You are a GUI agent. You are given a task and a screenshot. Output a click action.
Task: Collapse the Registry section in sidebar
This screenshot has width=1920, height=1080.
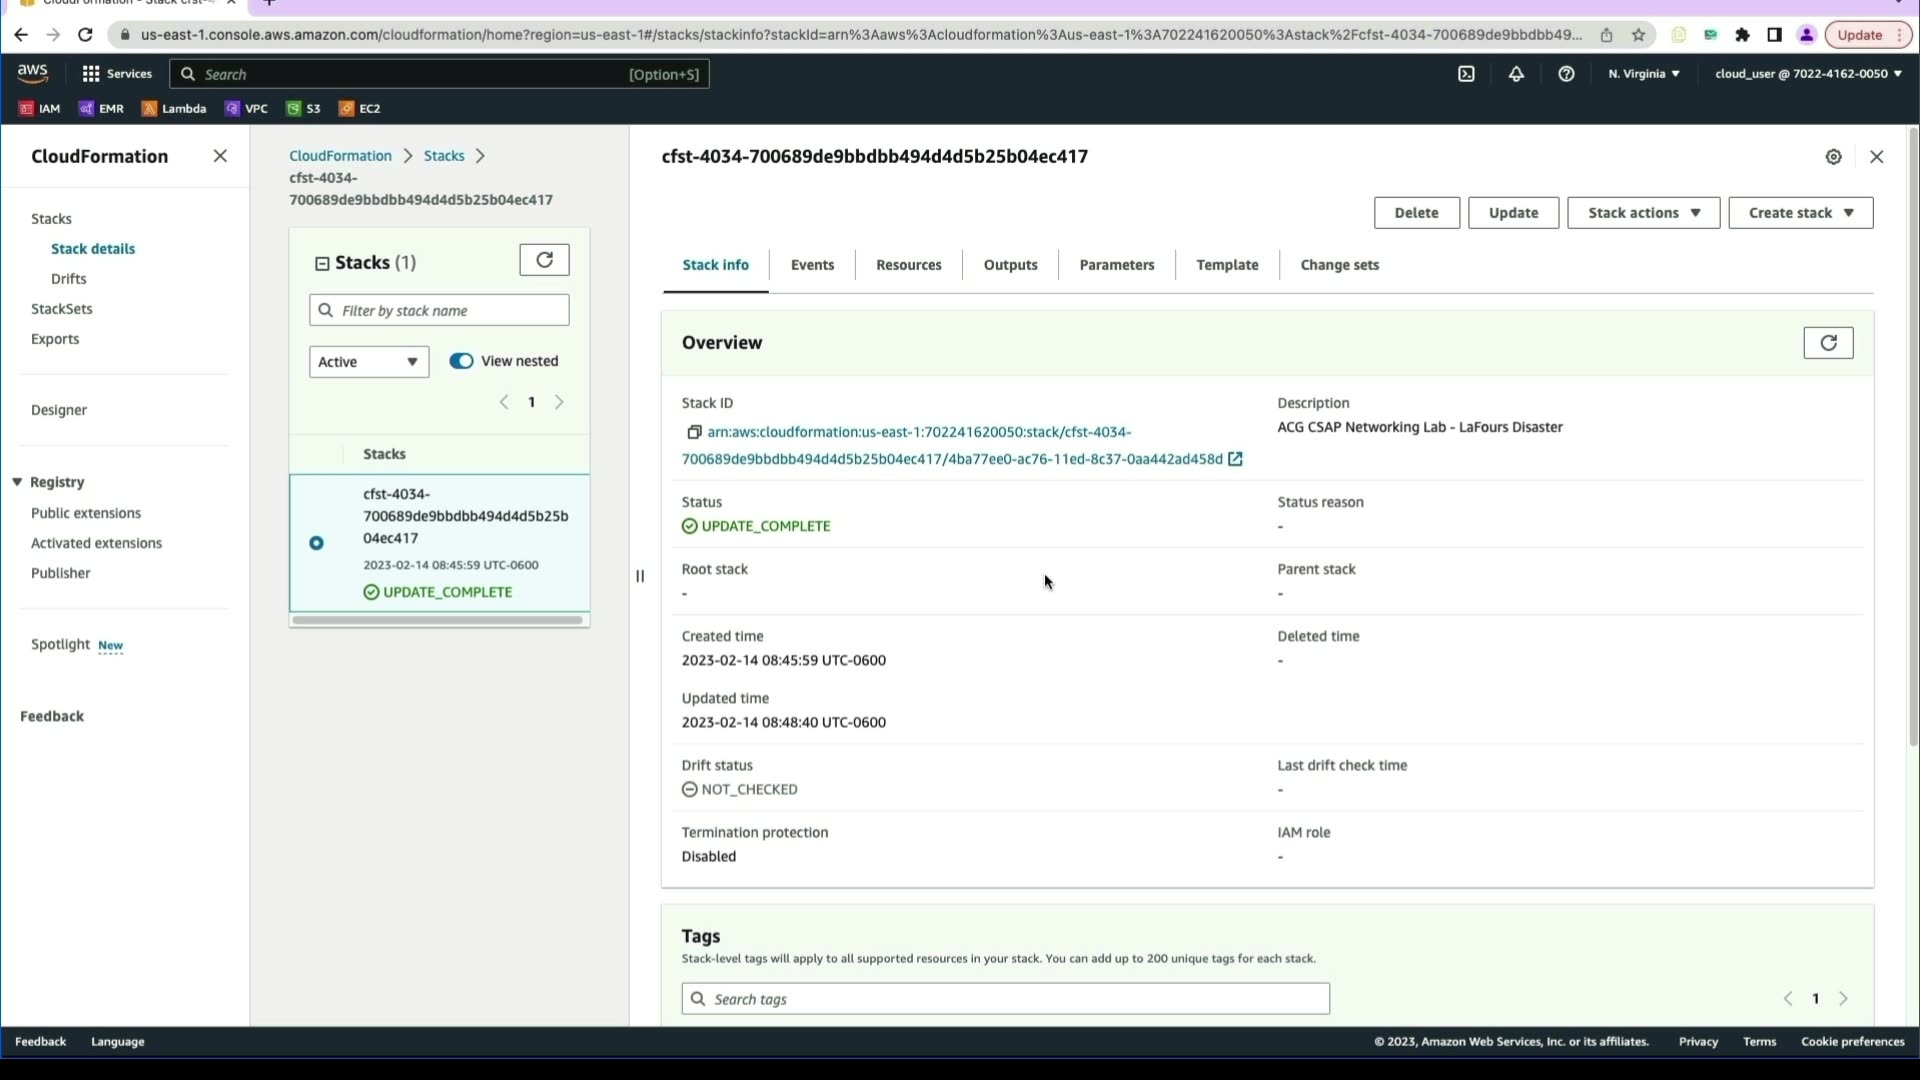coord(17,482)
